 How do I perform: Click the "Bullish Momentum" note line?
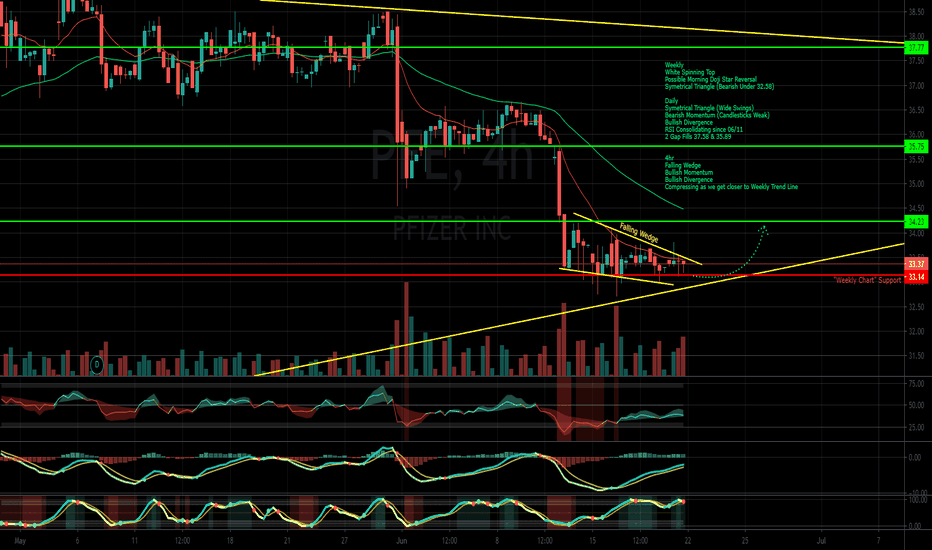pos(688,172)
